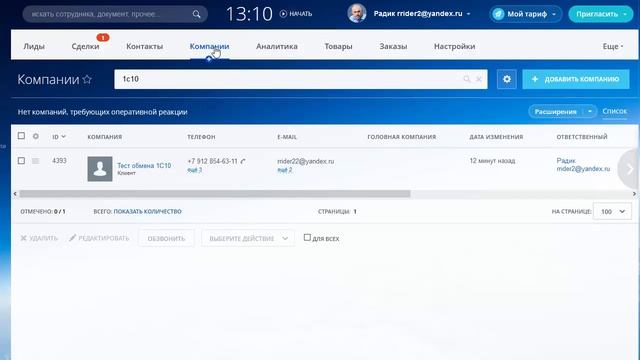The height and width of the screenshot is (360, 640).
Task: Click the search magnifier in company filter
Action: (x=467, y=79)
